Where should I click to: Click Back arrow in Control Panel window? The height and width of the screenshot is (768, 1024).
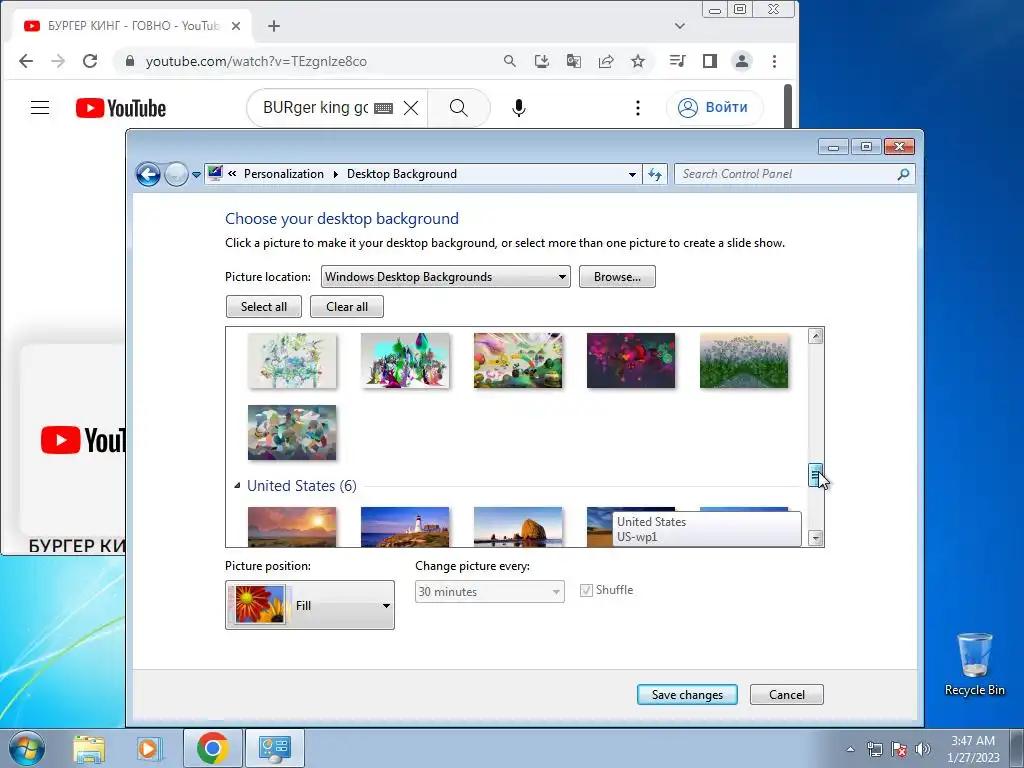point(148,174)
